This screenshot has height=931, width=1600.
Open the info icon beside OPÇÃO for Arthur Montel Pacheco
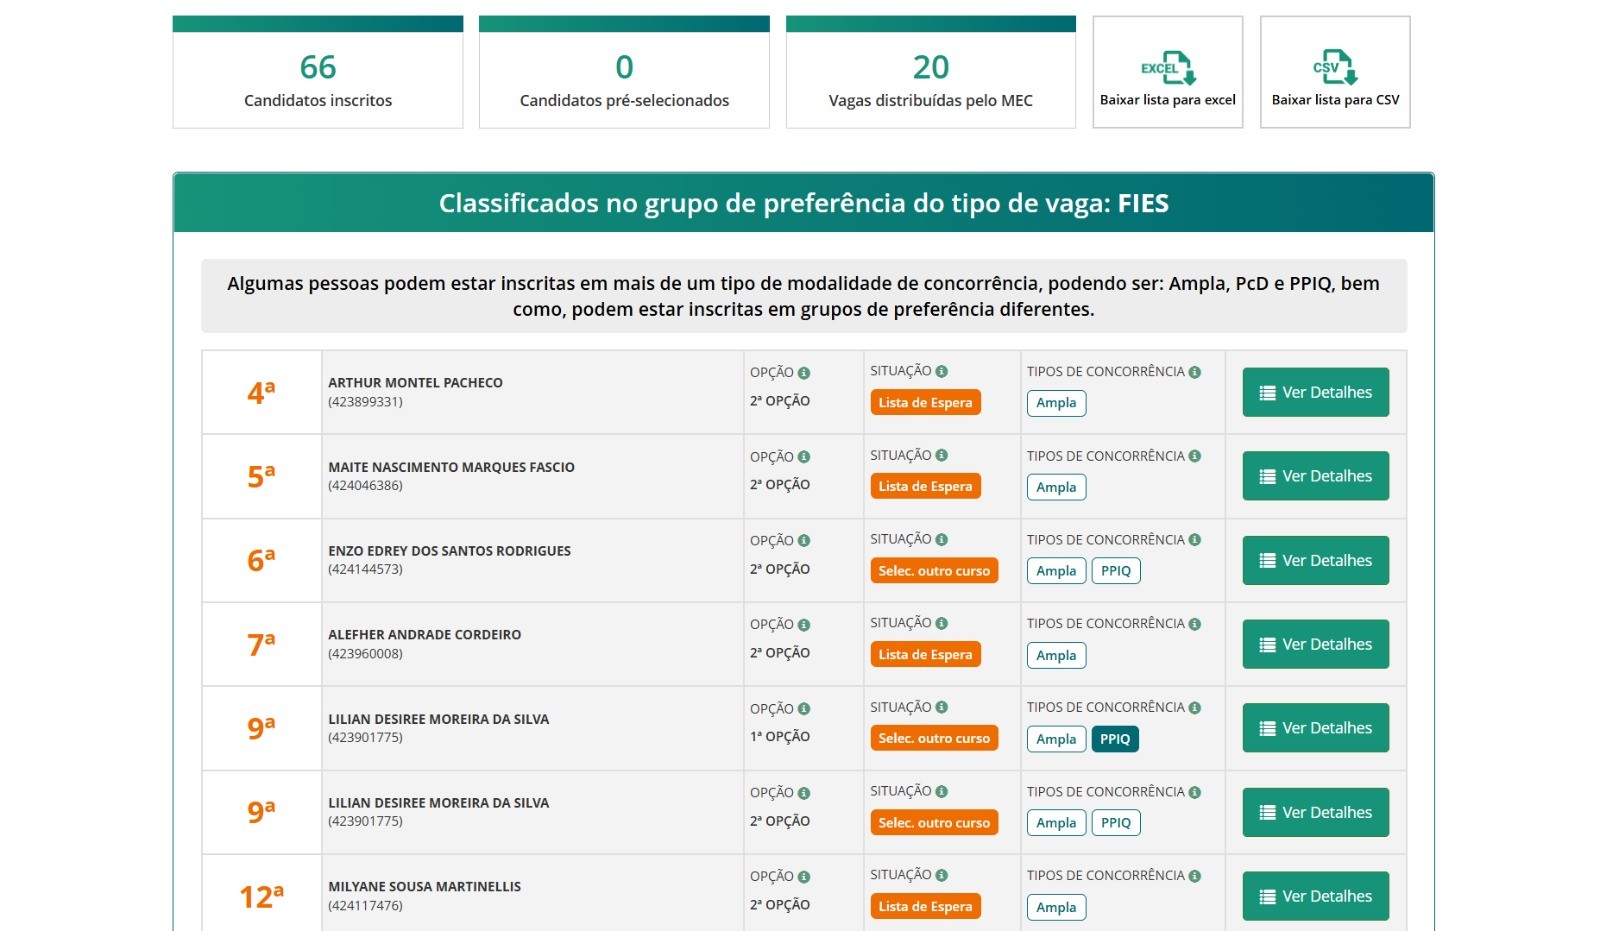point(804,373)
